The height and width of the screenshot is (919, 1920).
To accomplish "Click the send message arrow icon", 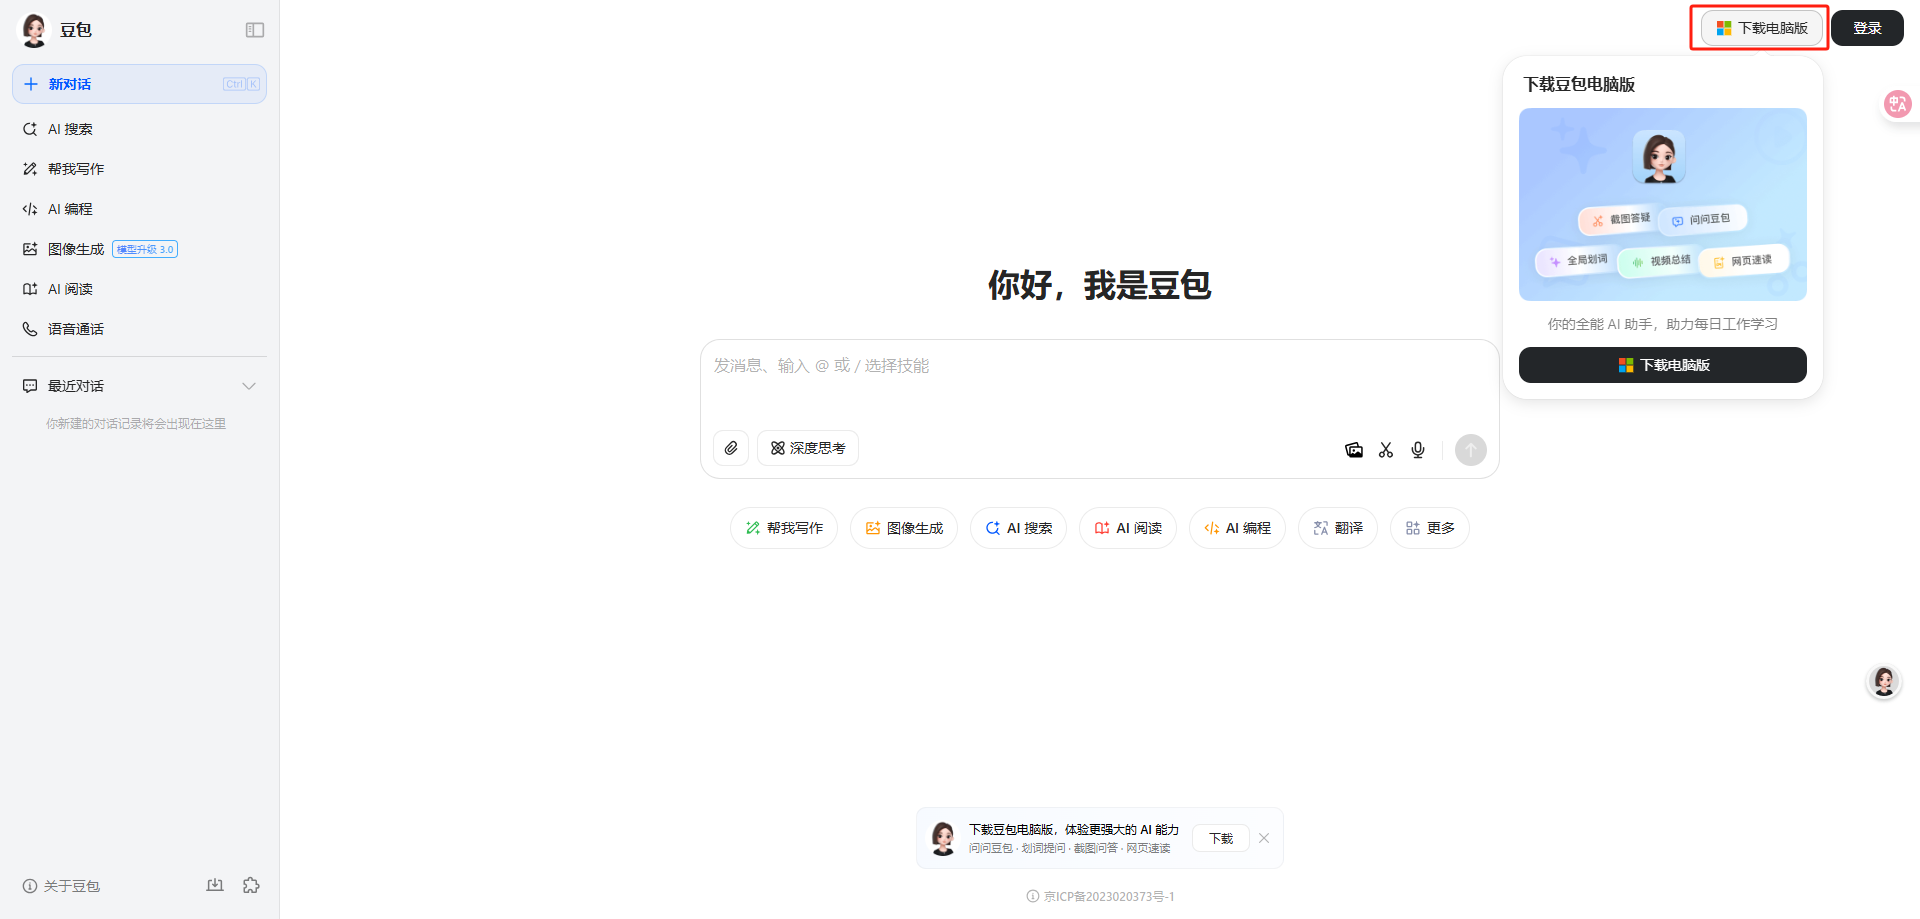I will 1470,450.
